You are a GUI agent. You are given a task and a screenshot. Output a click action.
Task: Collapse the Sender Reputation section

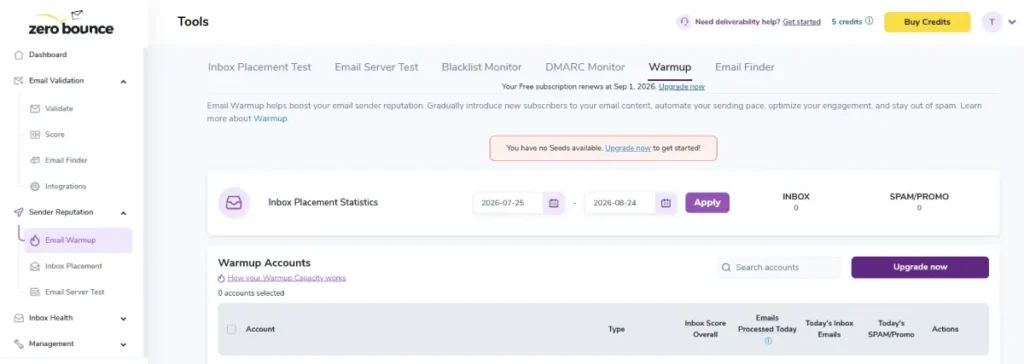click(123, 213)
